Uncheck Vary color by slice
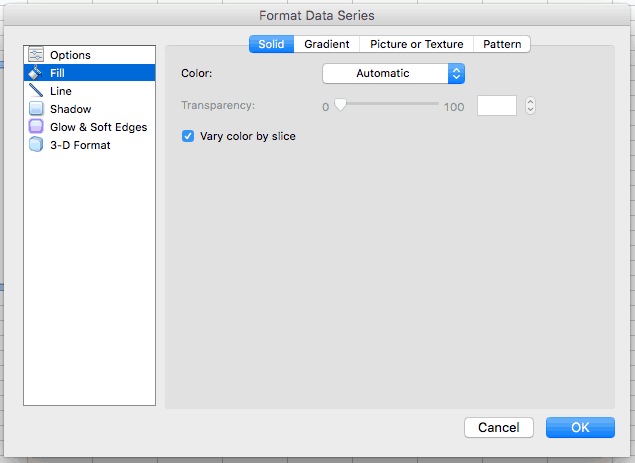This screenshot has width=635, height=463. 187,136
